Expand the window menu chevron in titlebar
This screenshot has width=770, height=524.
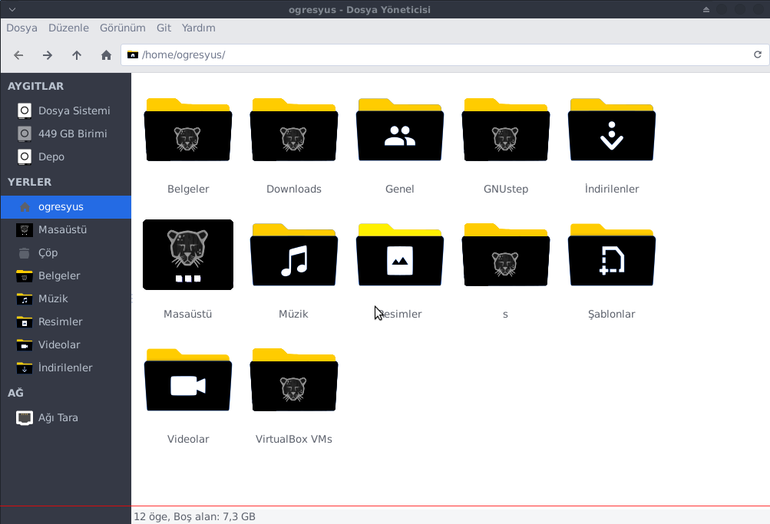pos(12,9)
